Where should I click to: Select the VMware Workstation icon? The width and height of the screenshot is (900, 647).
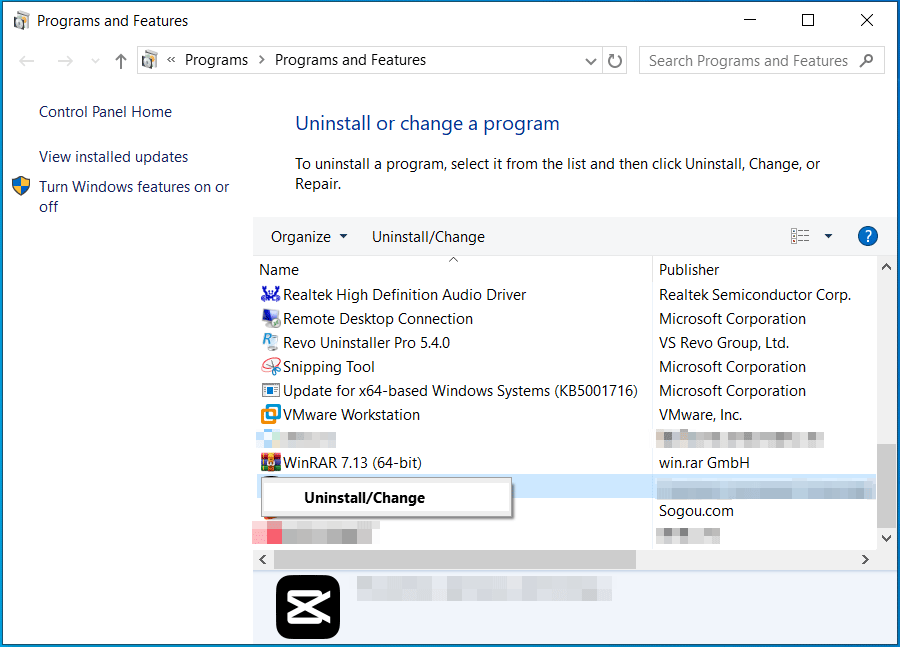click(270, 414)
